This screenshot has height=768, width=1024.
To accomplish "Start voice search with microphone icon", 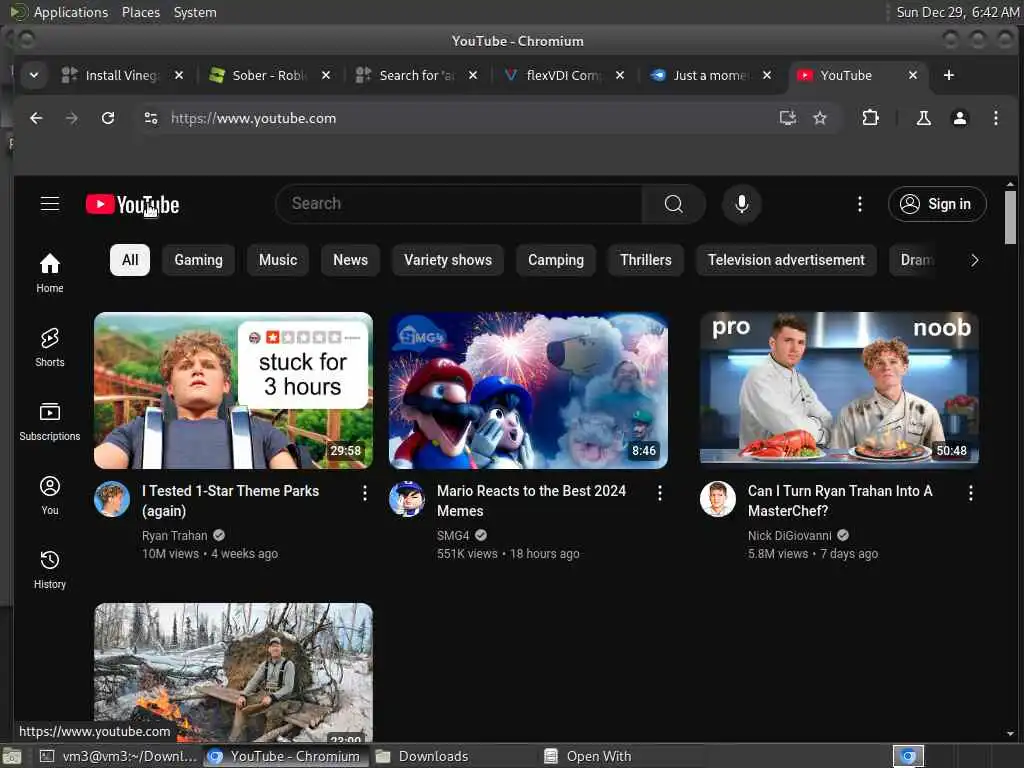I will (741, 204).
